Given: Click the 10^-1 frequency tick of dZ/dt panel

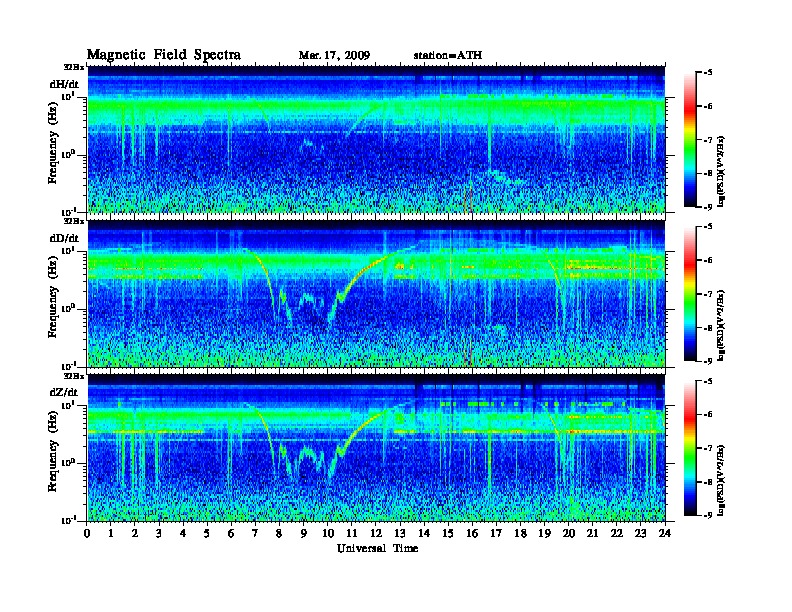Looking at the screenshot, I should (68, 520).
